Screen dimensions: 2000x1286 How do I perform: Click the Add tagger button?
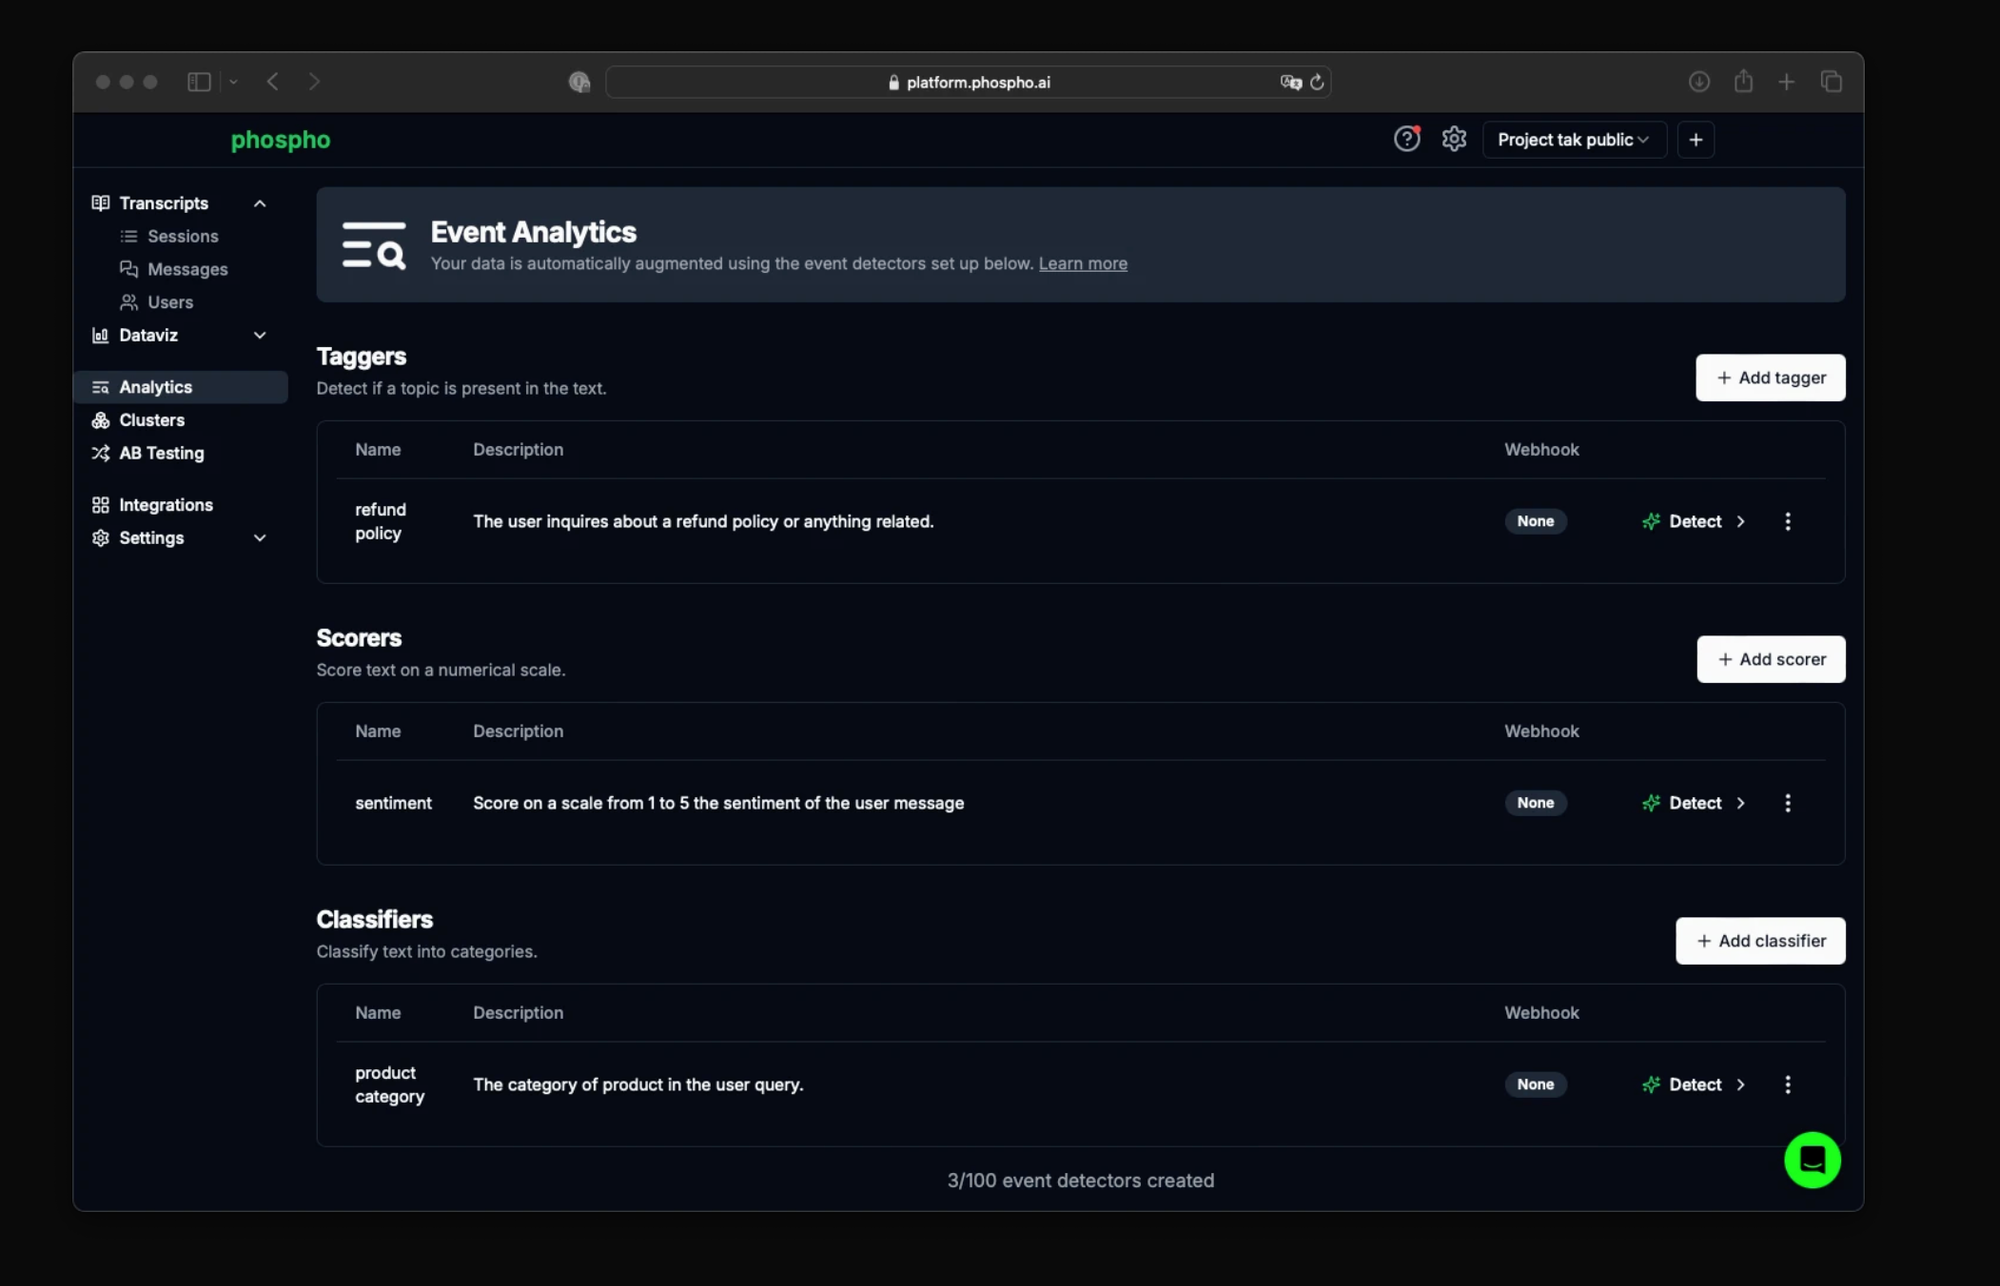[x=1769, y=378]
